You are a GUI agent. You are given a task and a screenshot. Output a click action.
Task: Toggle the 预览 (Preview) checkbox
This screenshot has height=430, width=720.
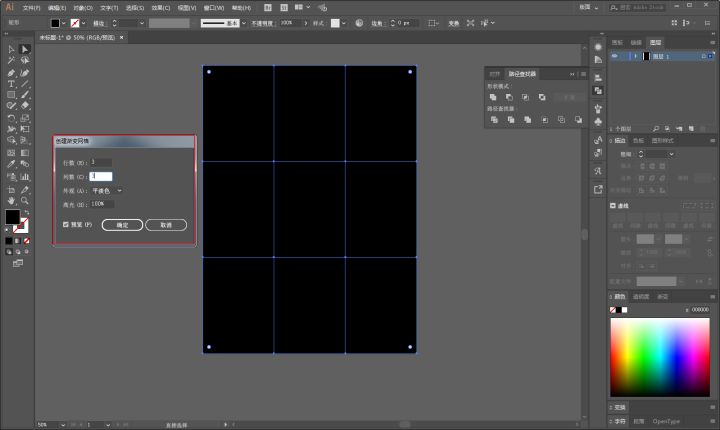[66, 225]
